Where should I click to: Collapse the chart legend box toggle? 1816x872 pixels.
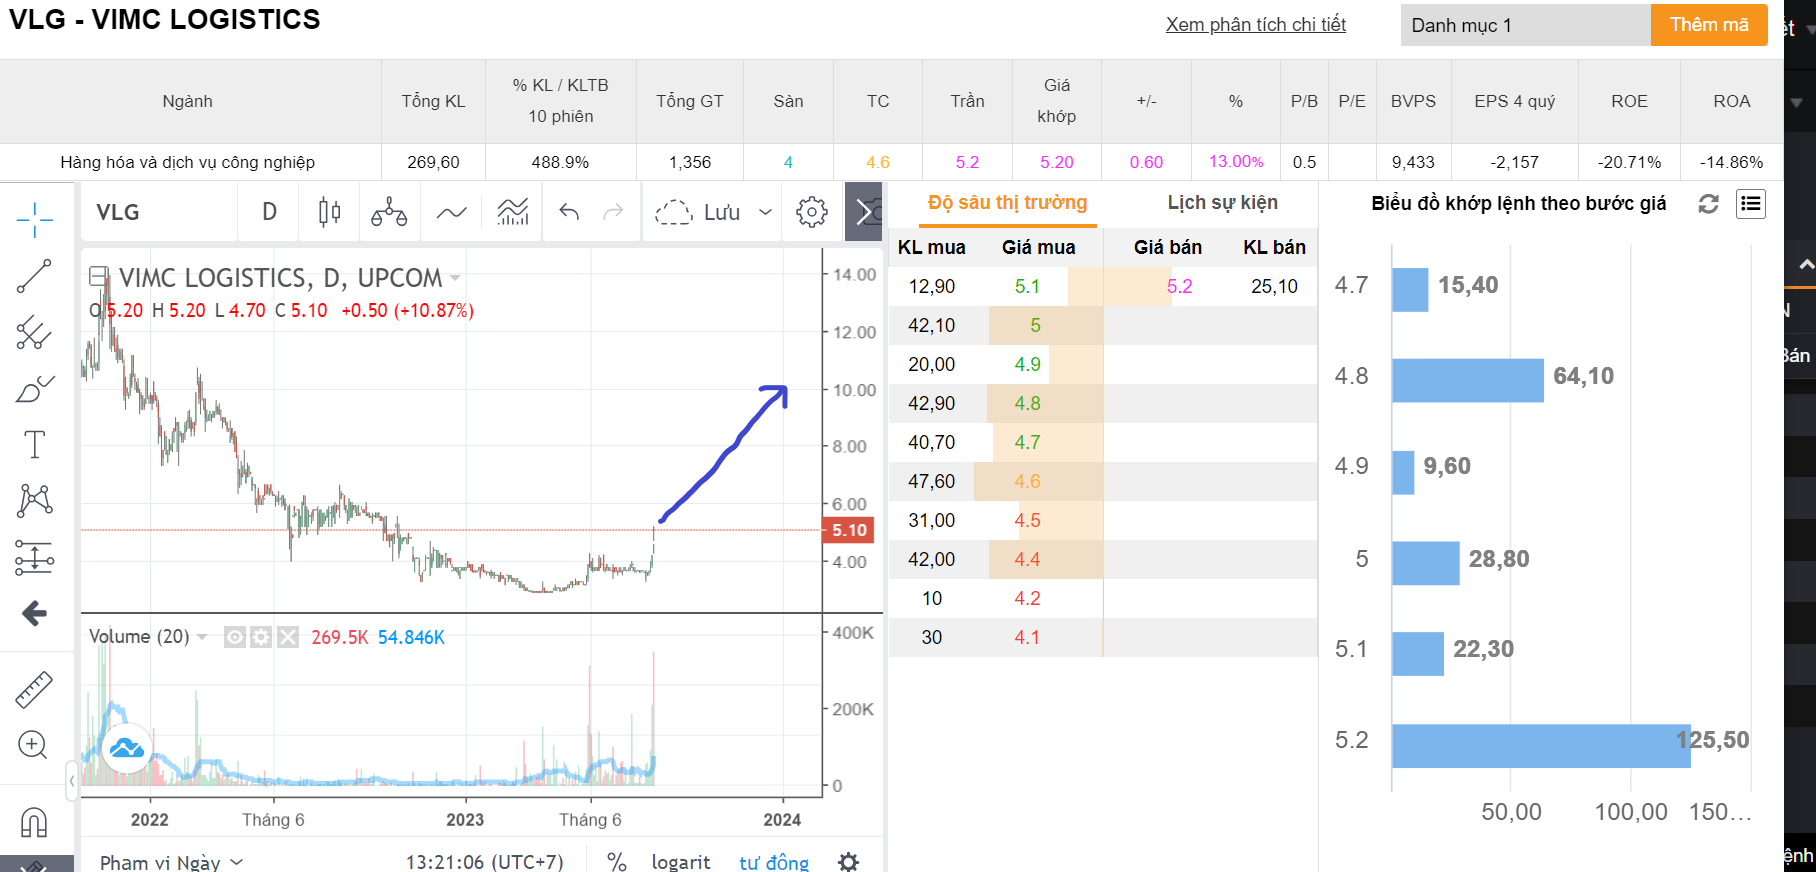pos(98,276)
